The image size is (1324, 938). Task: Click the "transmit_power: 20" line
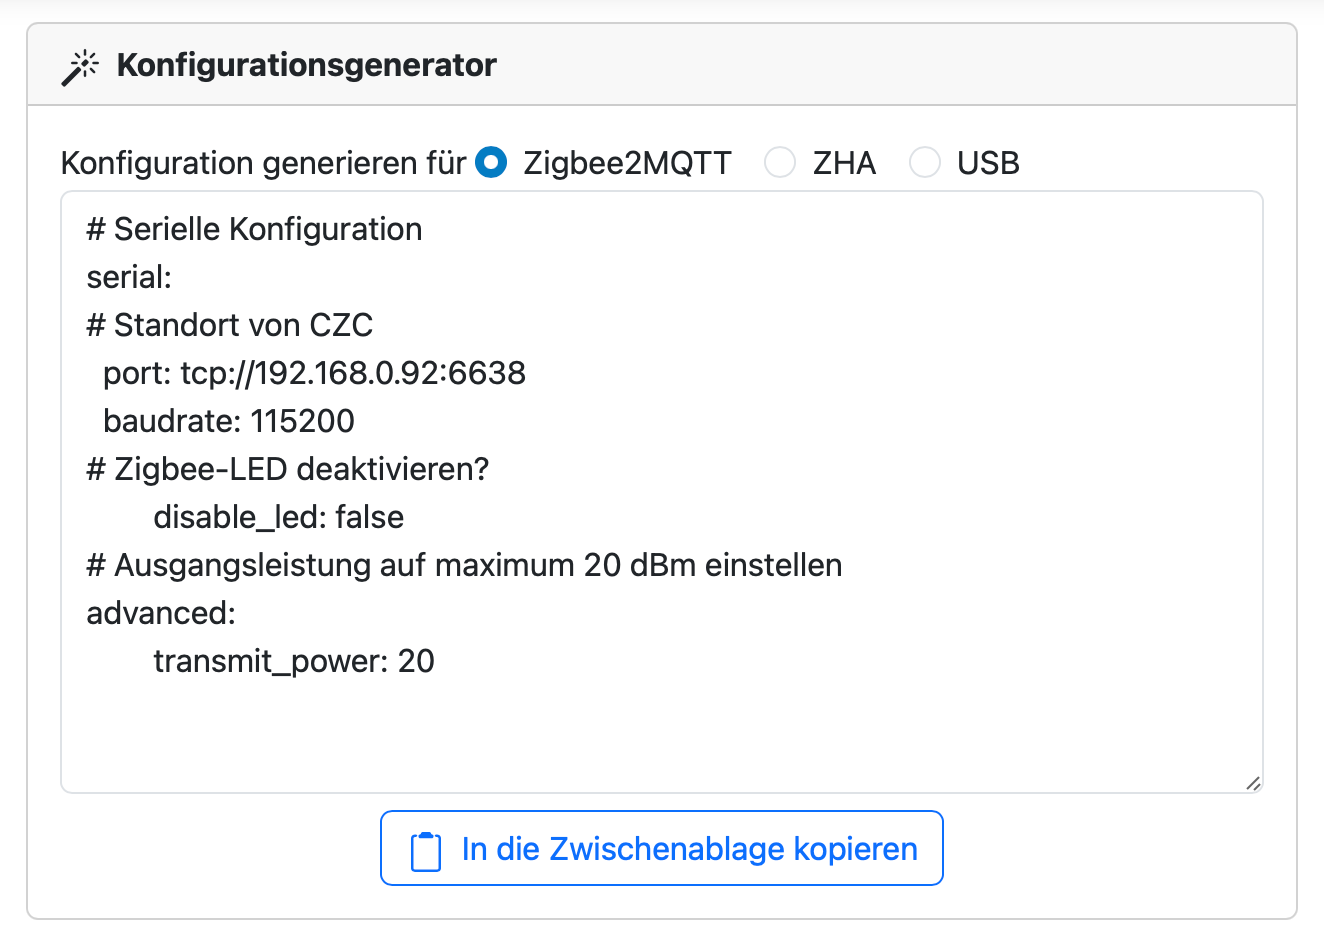pos(293,661)
